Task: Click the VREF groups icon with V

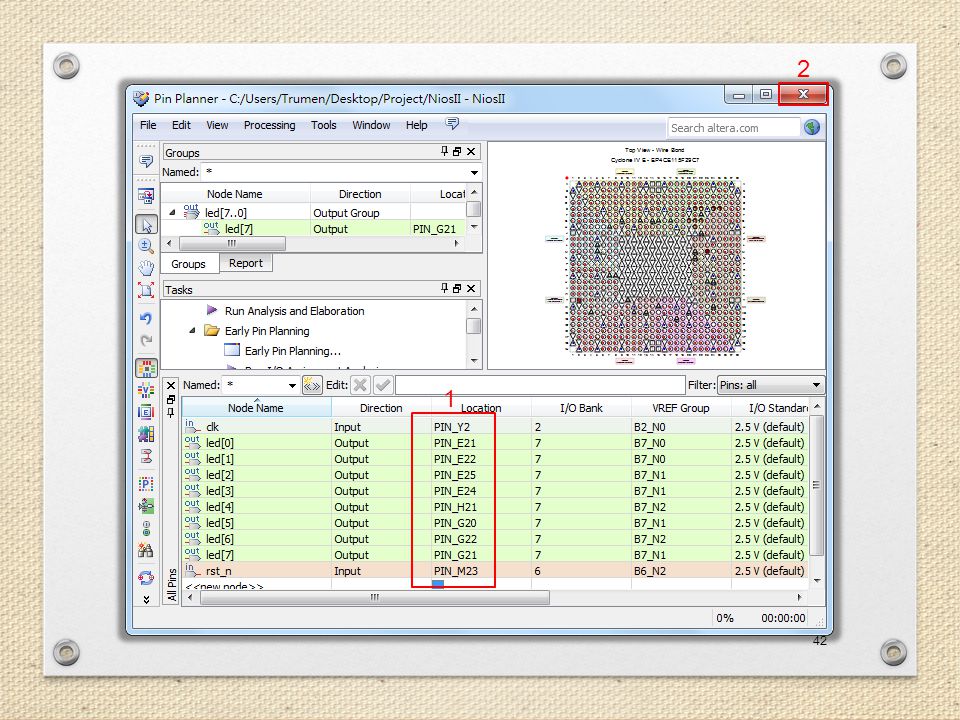Action: [146, 390]
